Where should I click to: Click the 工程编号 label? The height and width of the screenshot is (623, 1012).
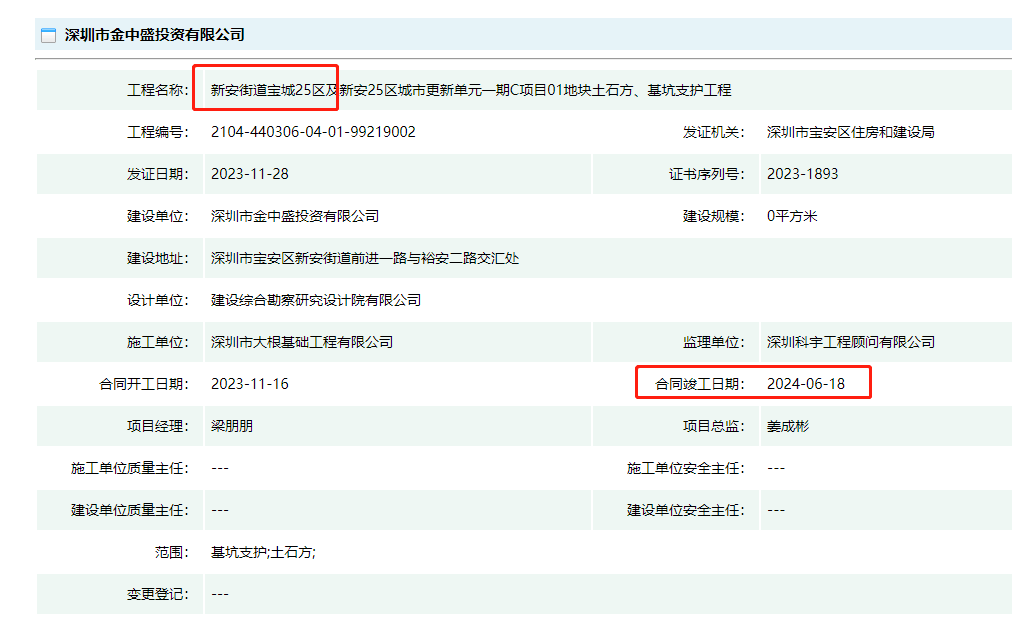click(x=158, y=132)
